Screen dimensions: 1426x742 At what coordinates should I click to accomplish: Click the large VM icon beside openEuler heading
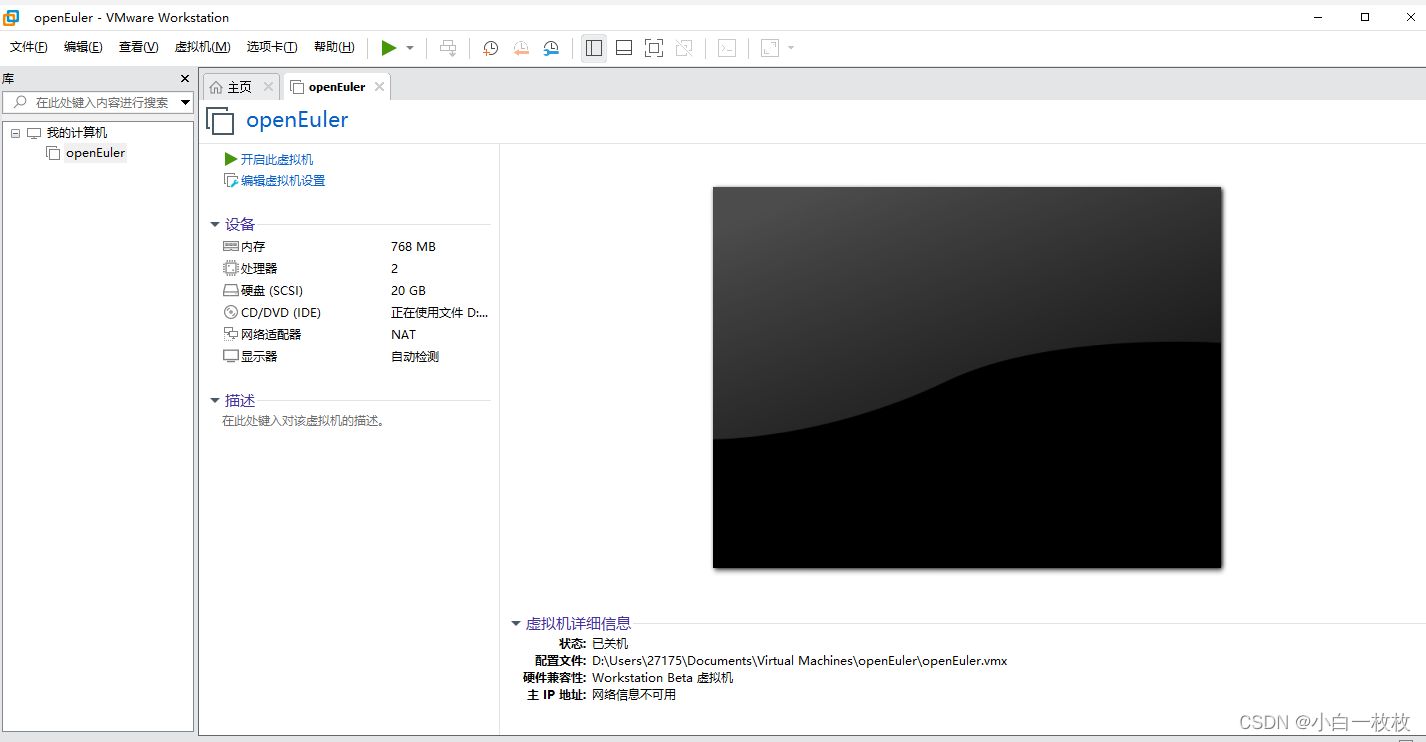pos(220,121)
